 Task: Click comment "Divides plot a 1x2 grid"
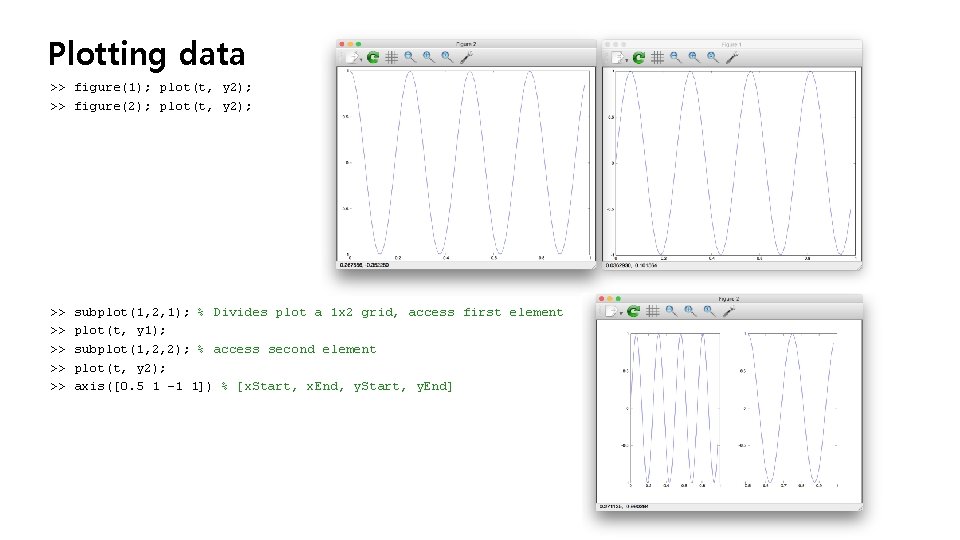(305, 312)
